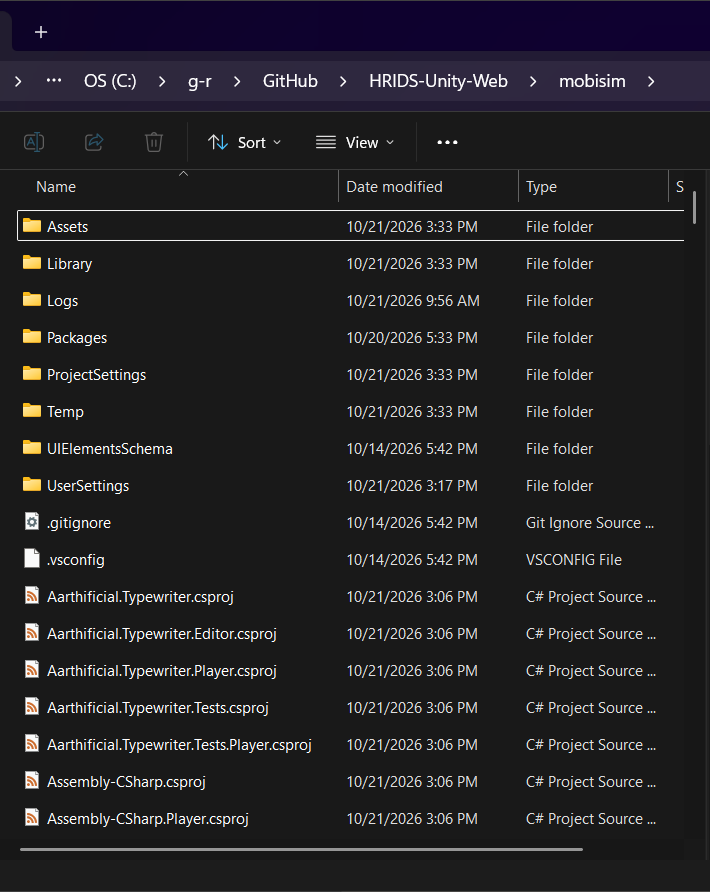Image resolution: width=710 pixels, height=892 pixels.
Task: Click the .gitignore gear file icon
Action: (x=32, y=522)
